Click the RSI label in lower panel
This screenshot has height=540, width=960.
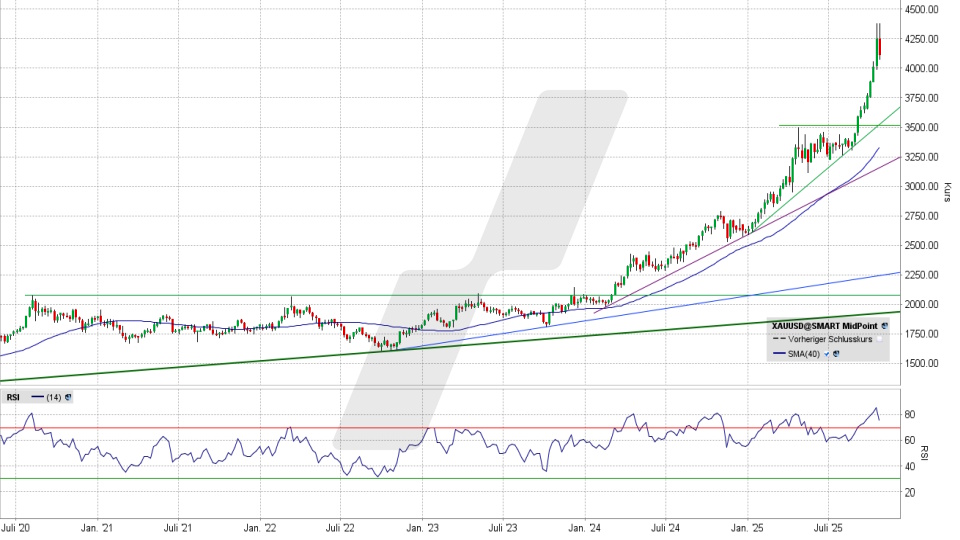click(14, 397)
